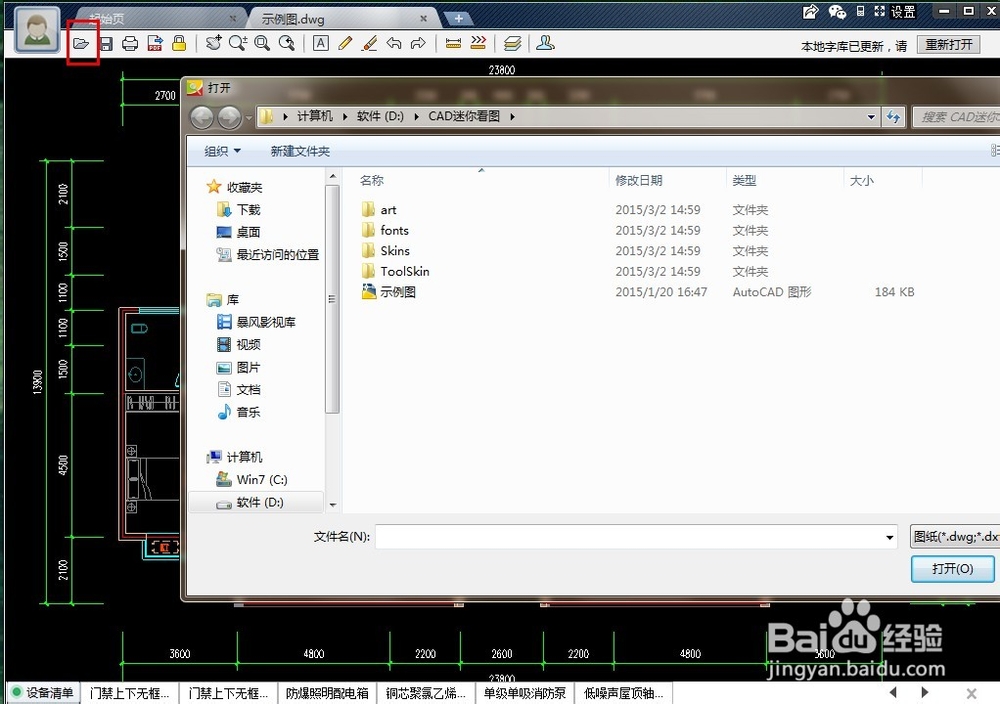Viewport: 1000px width, 704px height.
Task: Click the measure distance ruler icon
Action: [453, 43]
